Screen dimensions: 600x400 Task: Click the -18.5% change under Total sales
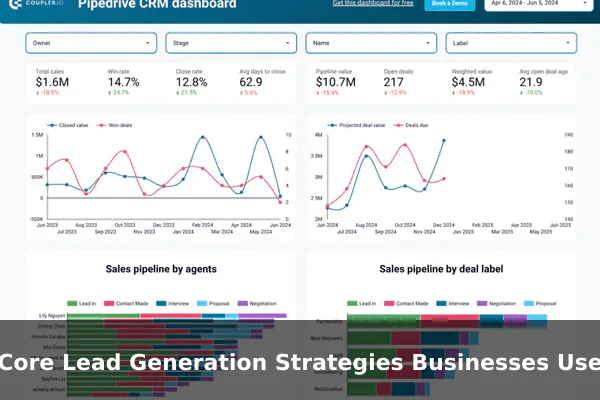click(x=47, y=93)
